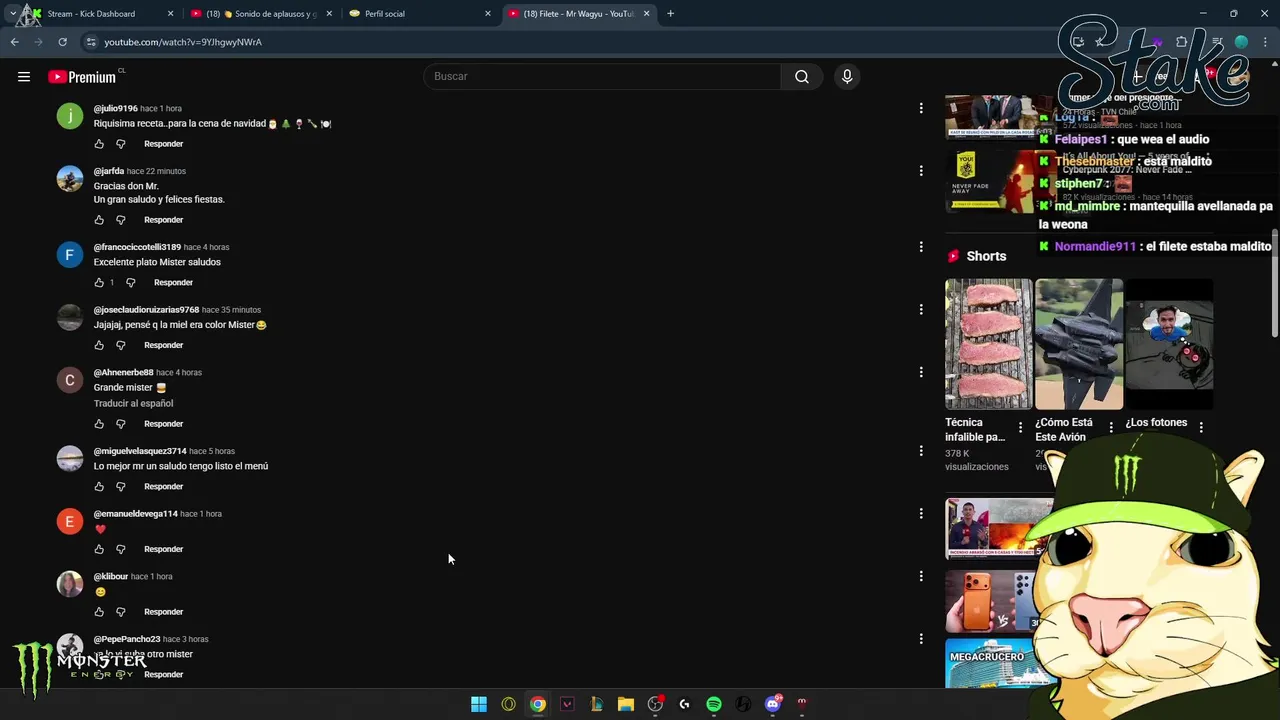Open the YouTube guide hamburger menu
1280x720 pixels.
[24, 76]
